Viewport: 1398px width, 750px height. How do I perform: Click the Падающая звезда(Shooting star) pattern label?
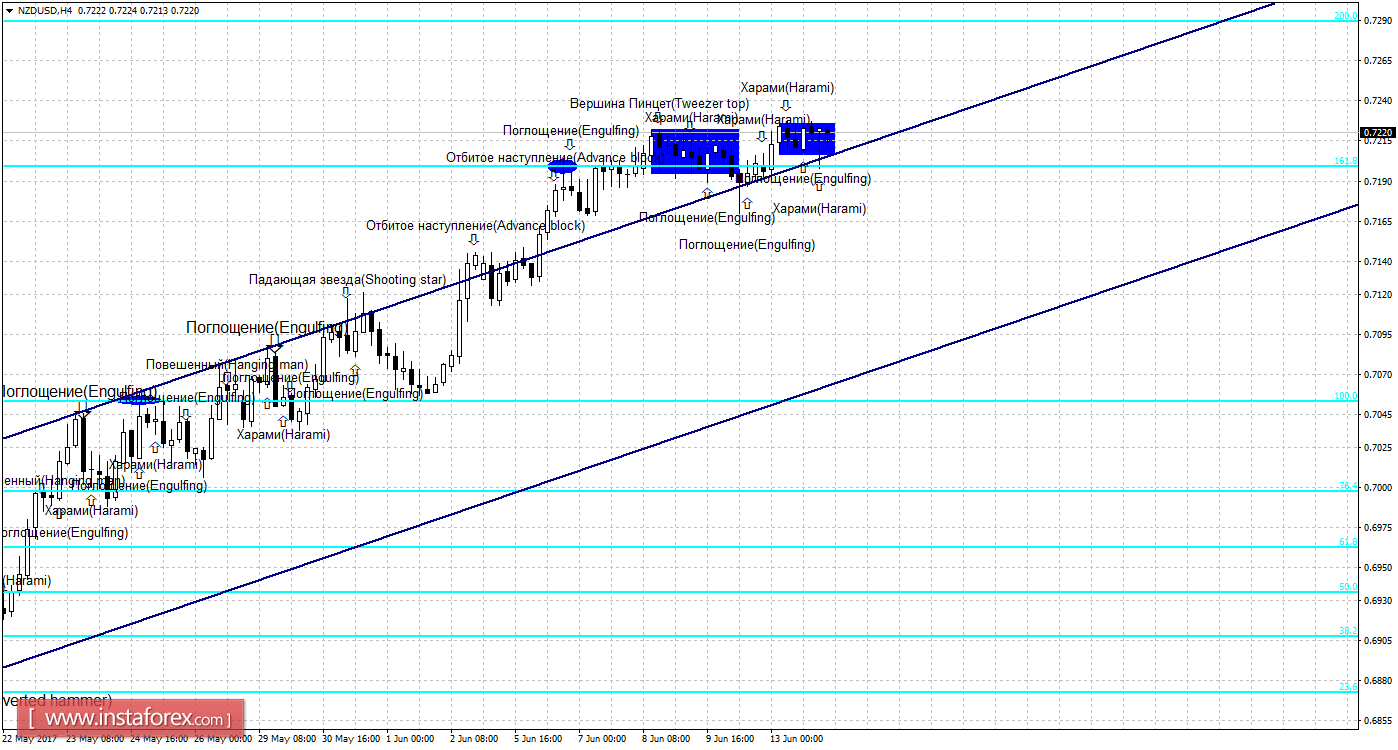click(347, 279)
